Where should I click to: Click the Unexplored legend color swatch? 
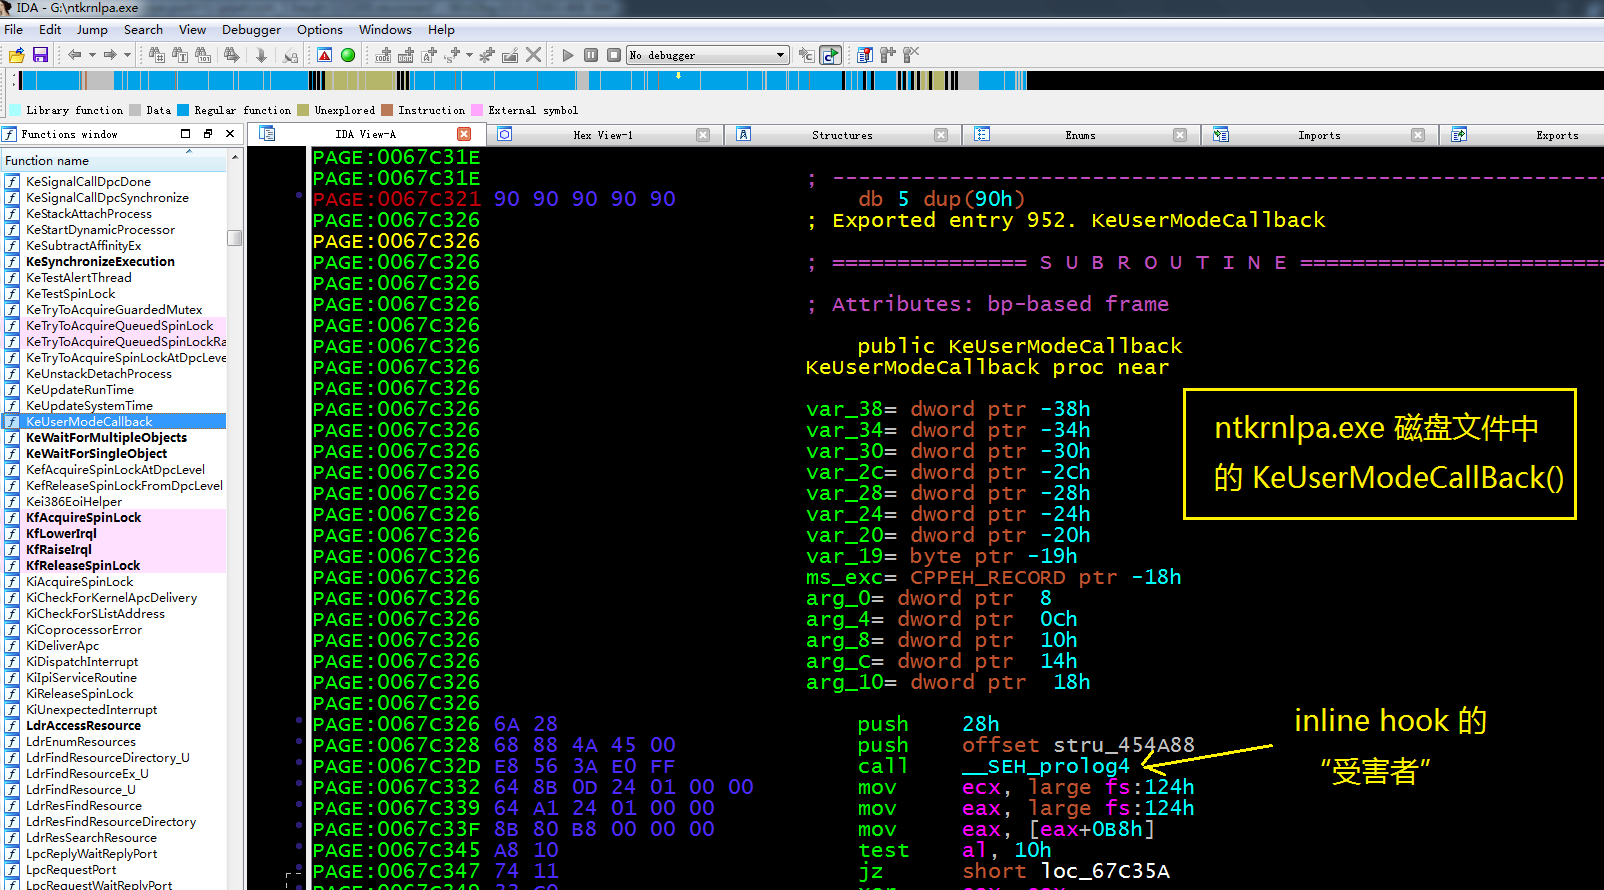303,110
